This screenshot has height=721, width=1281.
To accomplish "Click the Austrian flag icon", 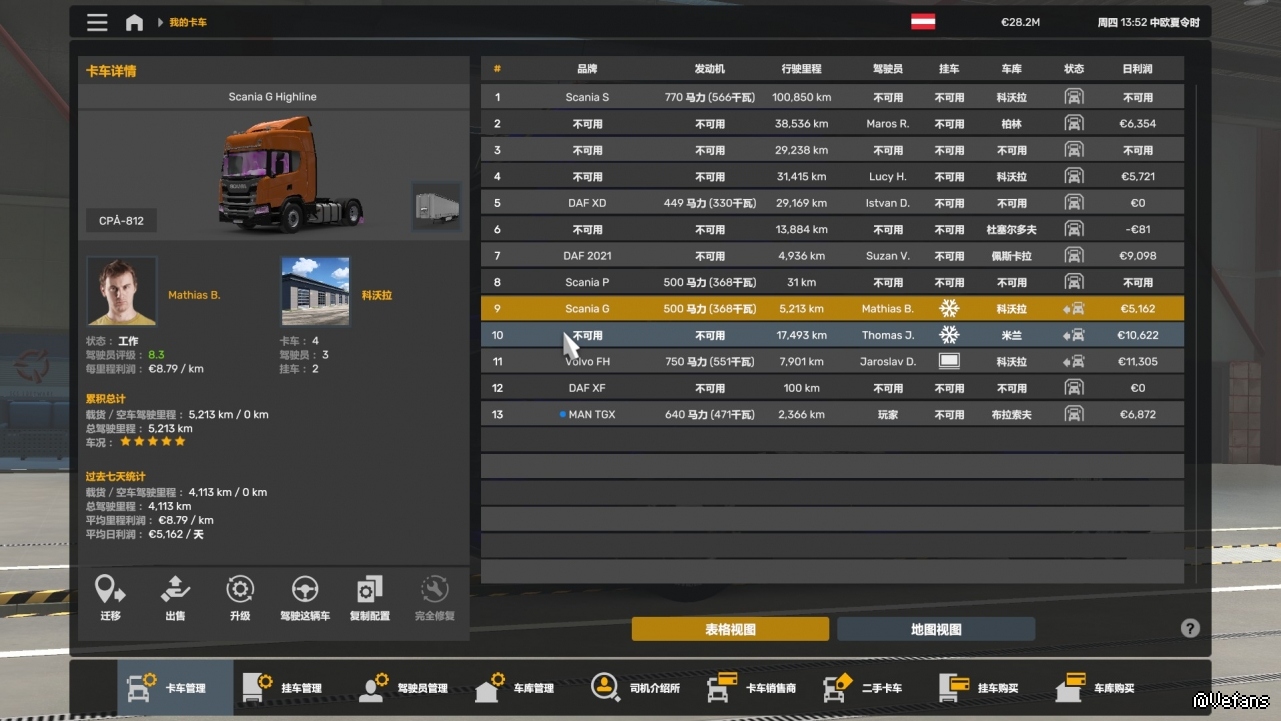I will 922,22.
